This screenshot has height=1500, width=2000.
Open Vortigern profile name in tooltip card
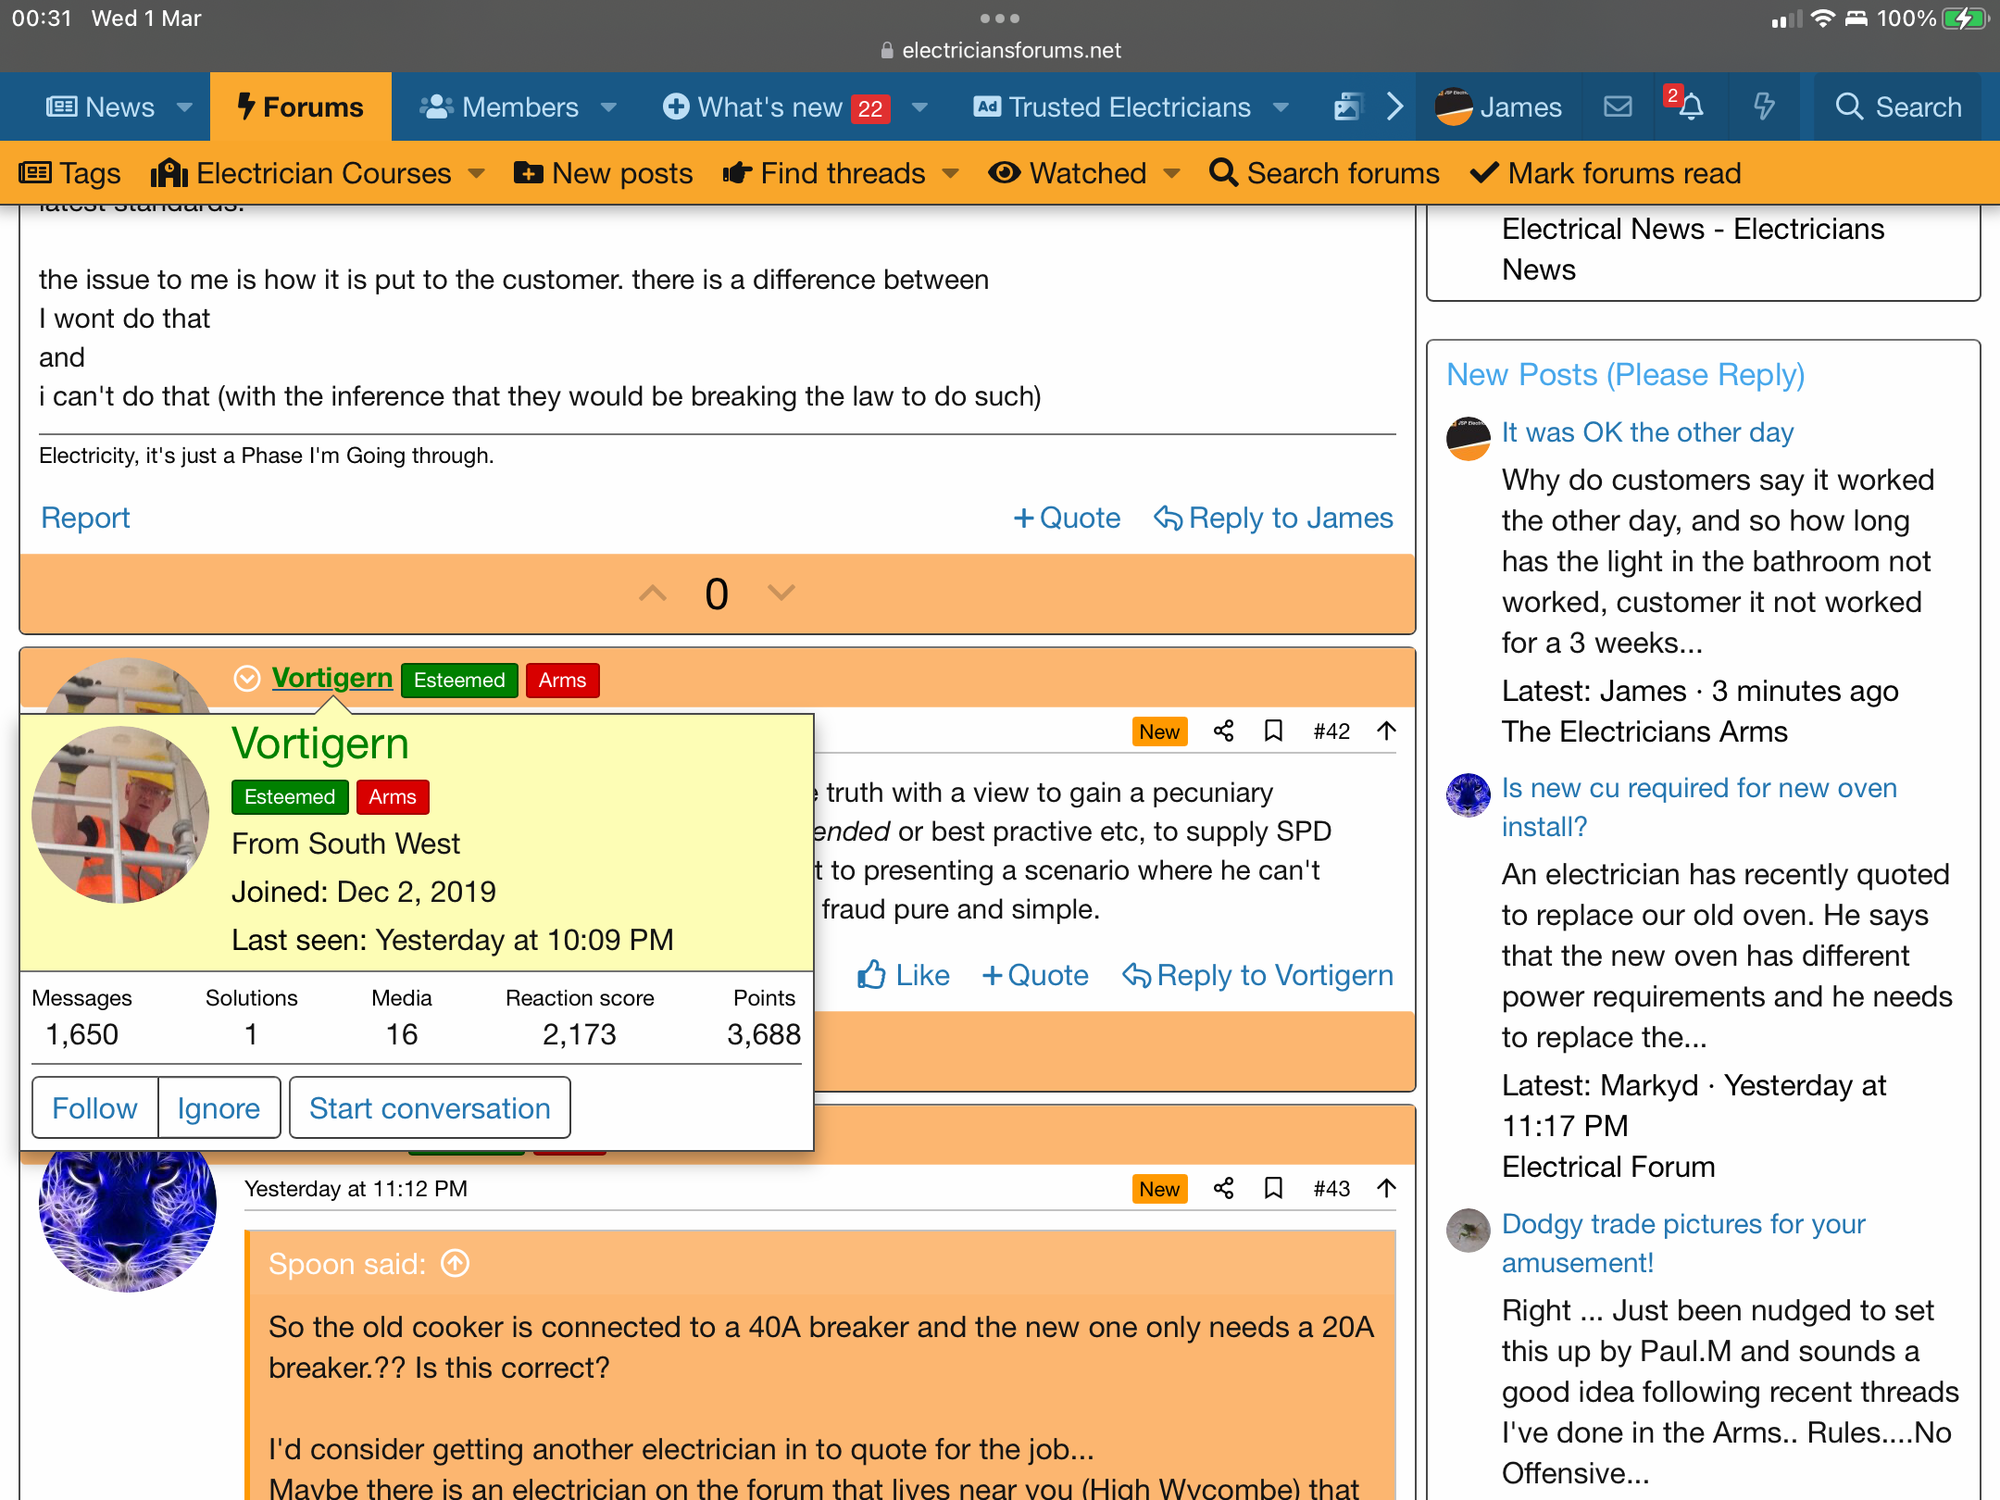point(320,744)
